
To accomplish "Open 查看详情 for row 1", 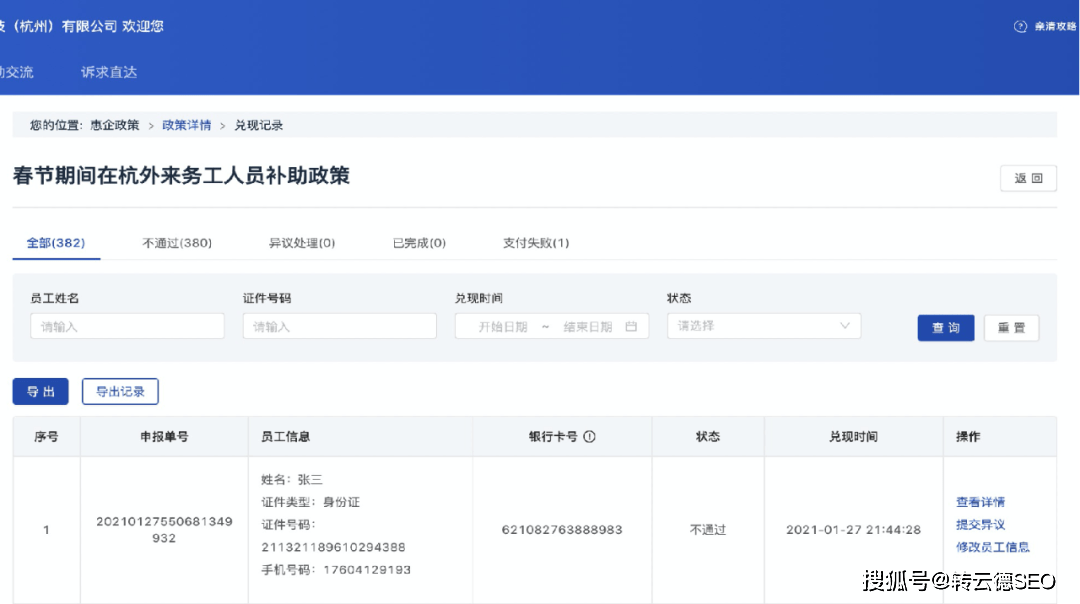I will [x=980, y=502].
